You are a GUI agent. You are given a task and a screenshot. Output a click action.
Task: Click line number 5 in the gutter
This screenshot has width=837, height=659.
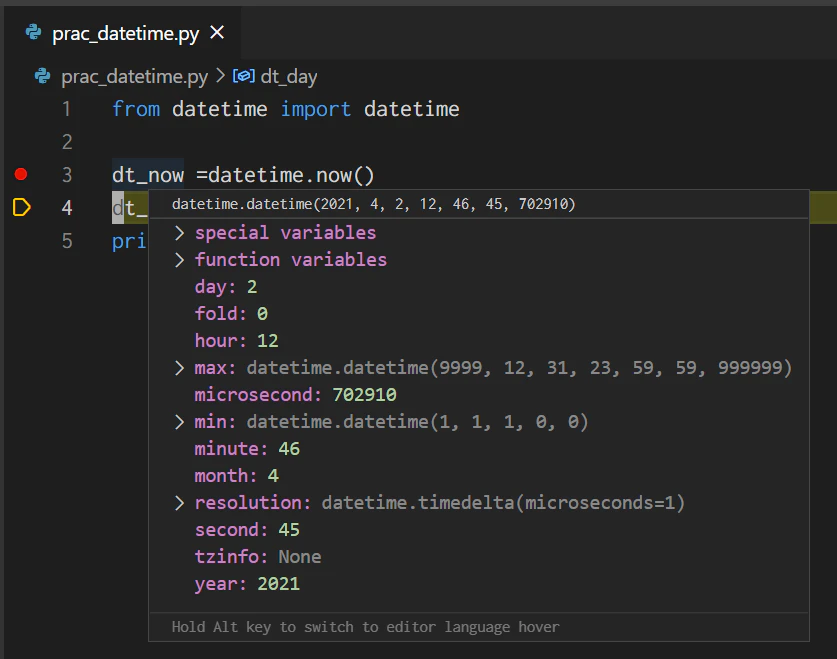[x=67, y=241]
